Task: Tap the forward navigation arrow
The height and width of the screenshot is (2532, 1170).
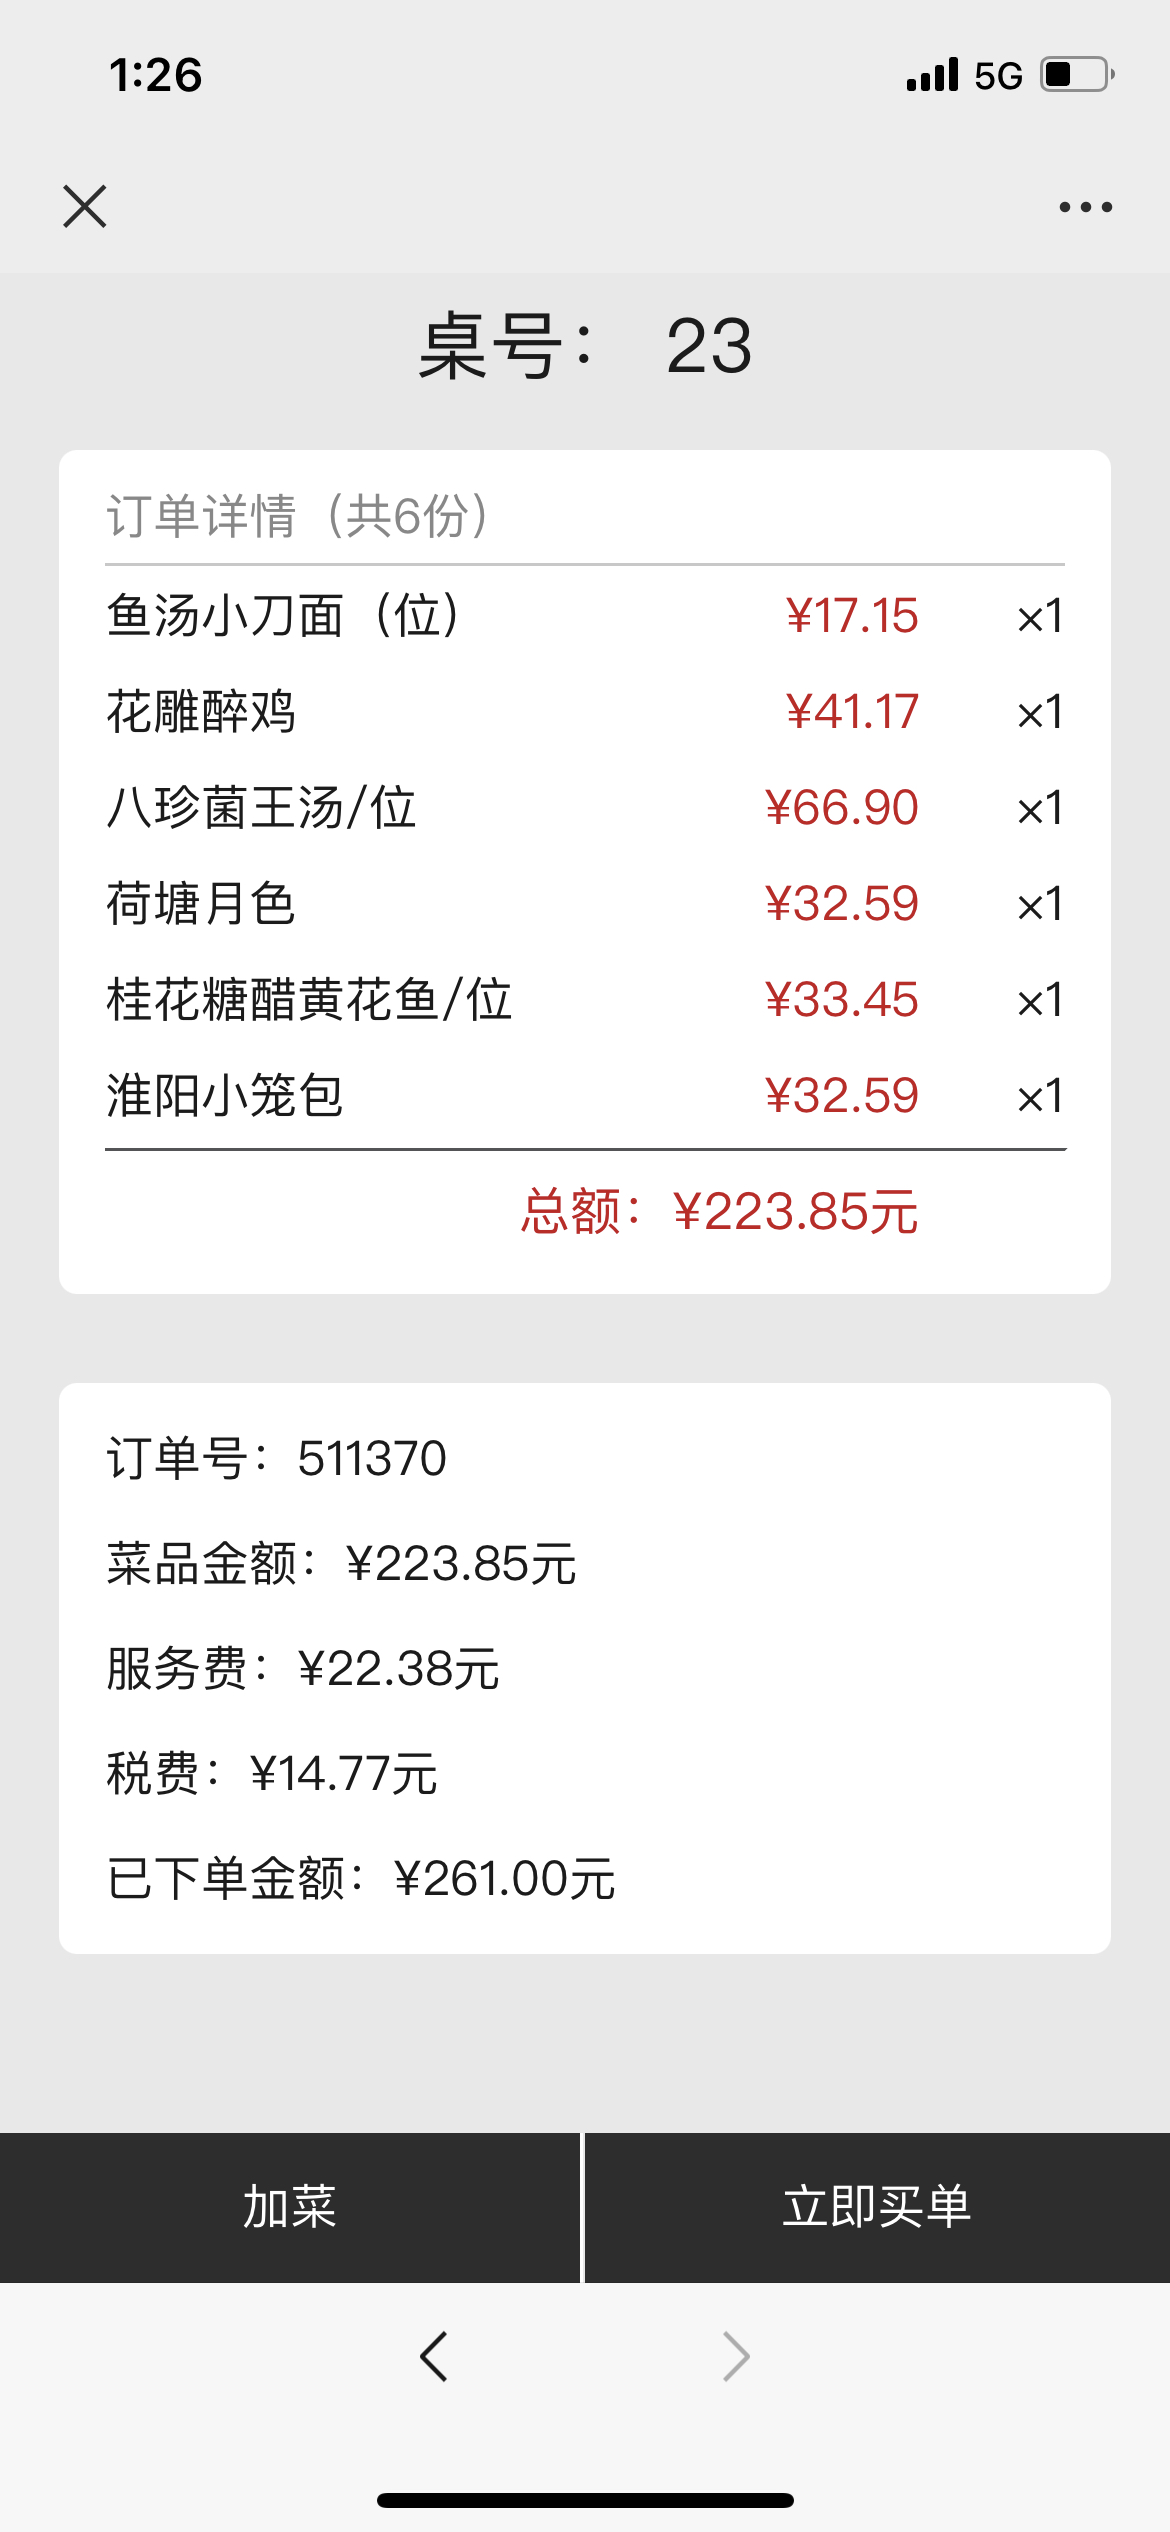Action: 736,2357
